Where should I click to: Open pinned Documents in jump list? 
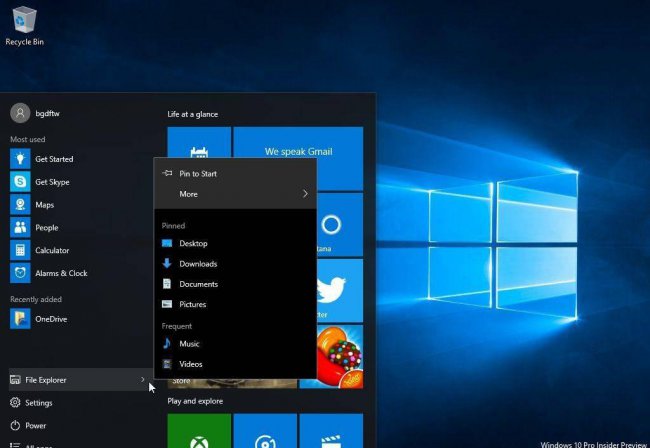235,284
